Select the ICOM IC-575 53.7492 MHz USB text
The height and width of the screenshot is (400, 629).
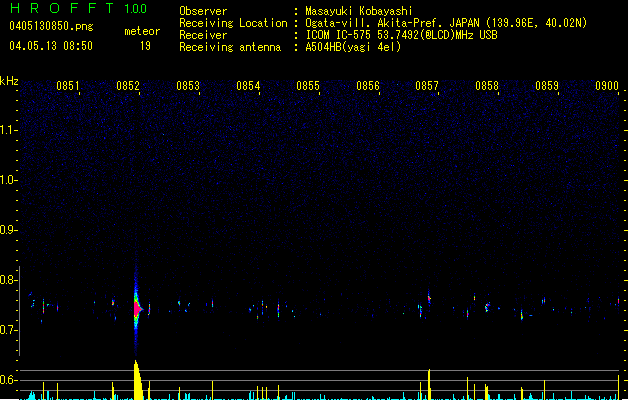pyautogui.click(x=402, y=35)
